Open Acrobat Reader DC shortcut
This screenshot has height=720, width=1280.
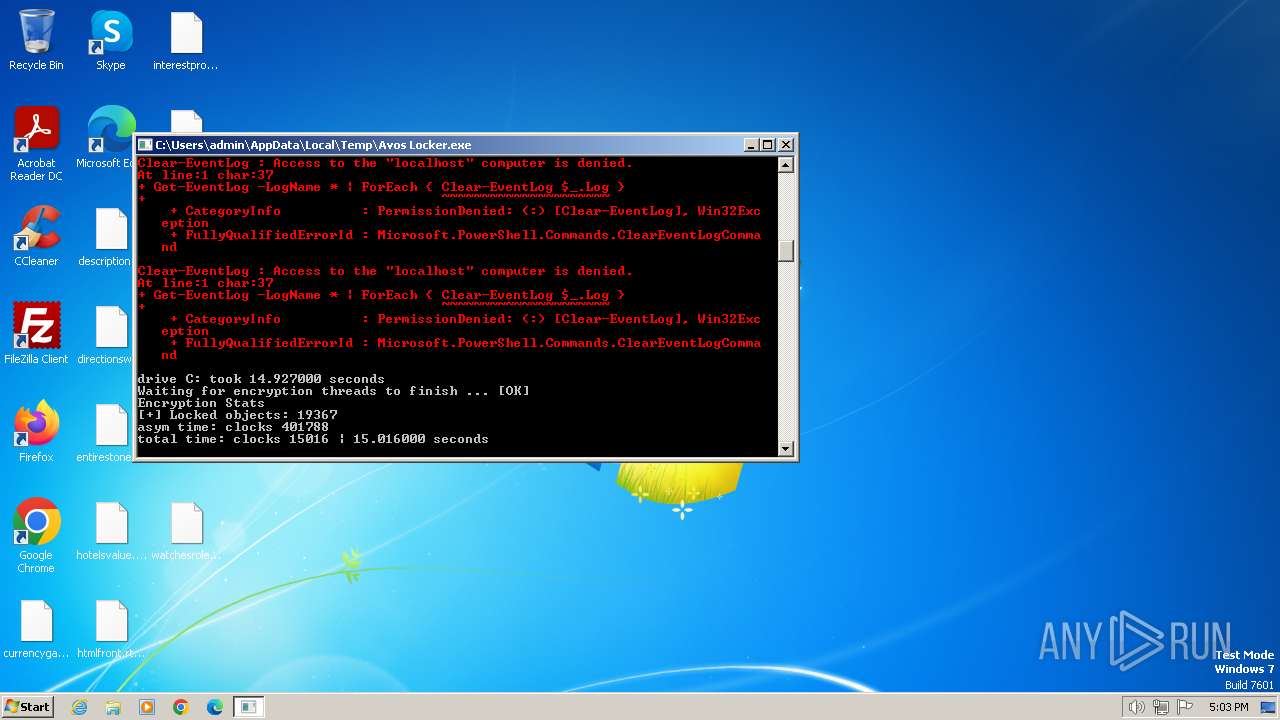[36, 144]
